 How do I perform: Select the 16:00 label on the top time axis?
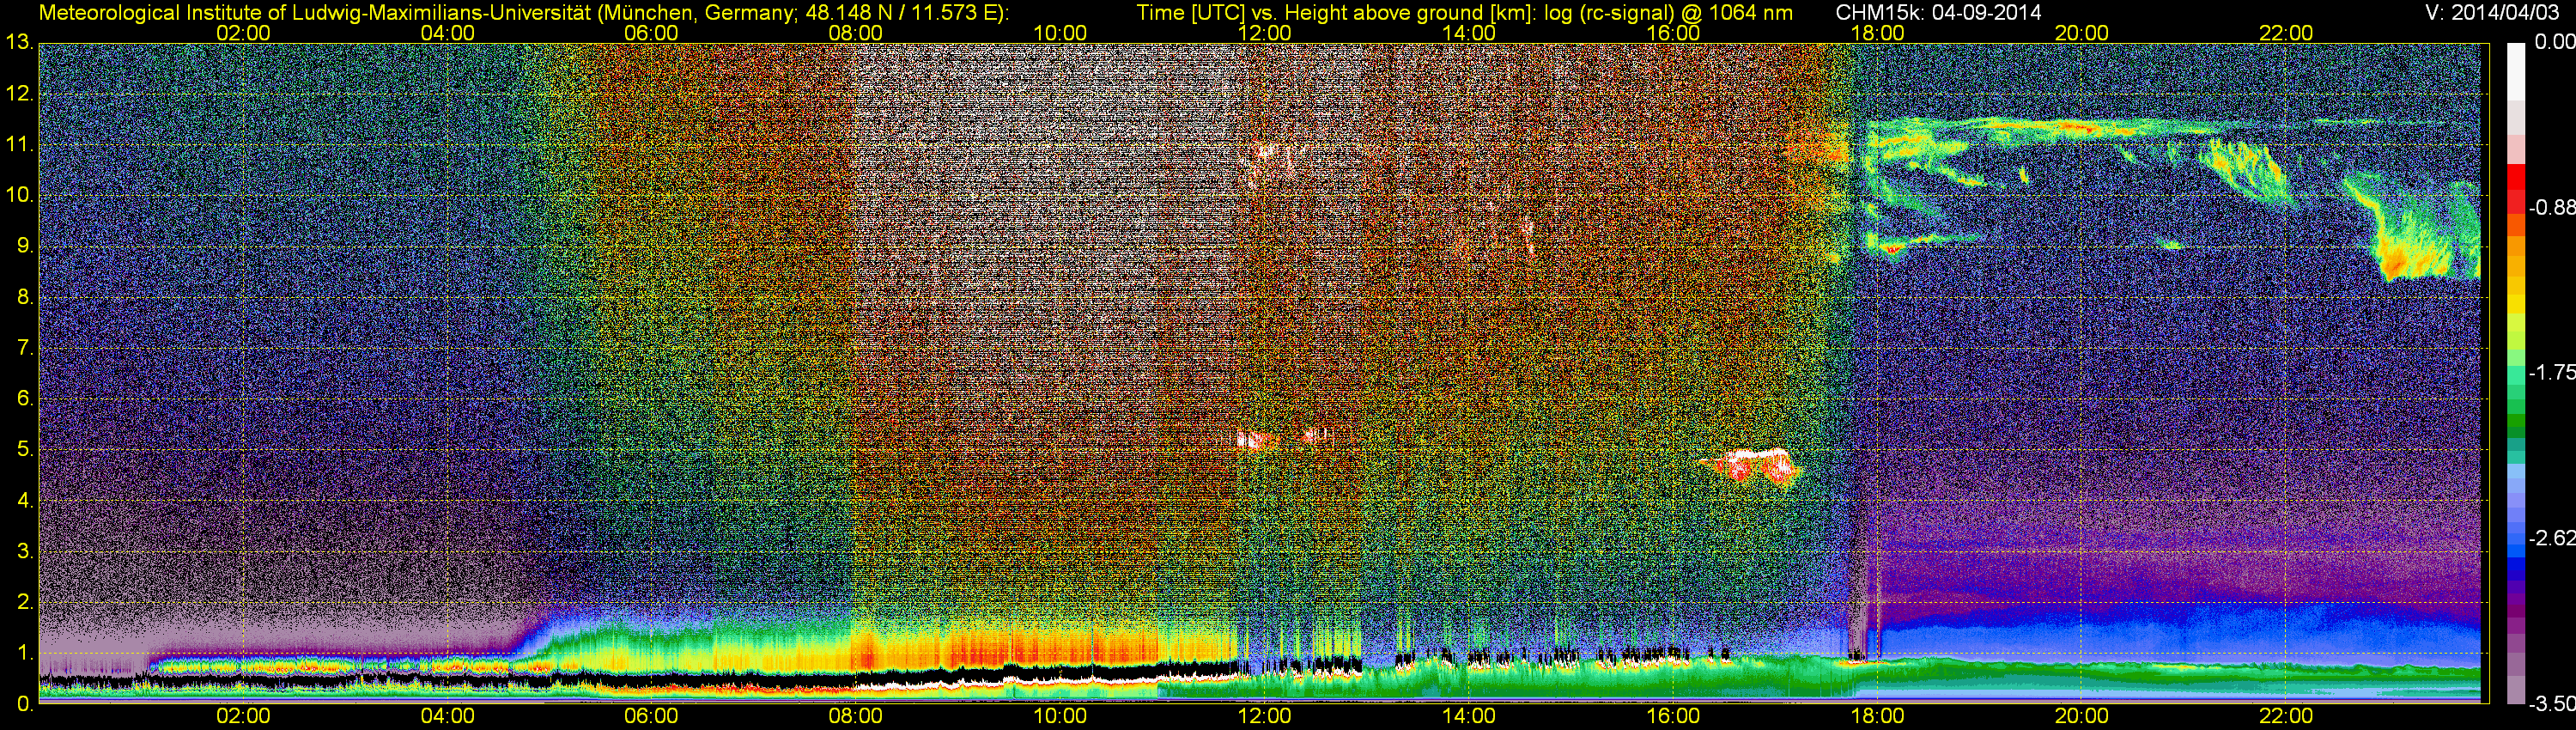1673,33
